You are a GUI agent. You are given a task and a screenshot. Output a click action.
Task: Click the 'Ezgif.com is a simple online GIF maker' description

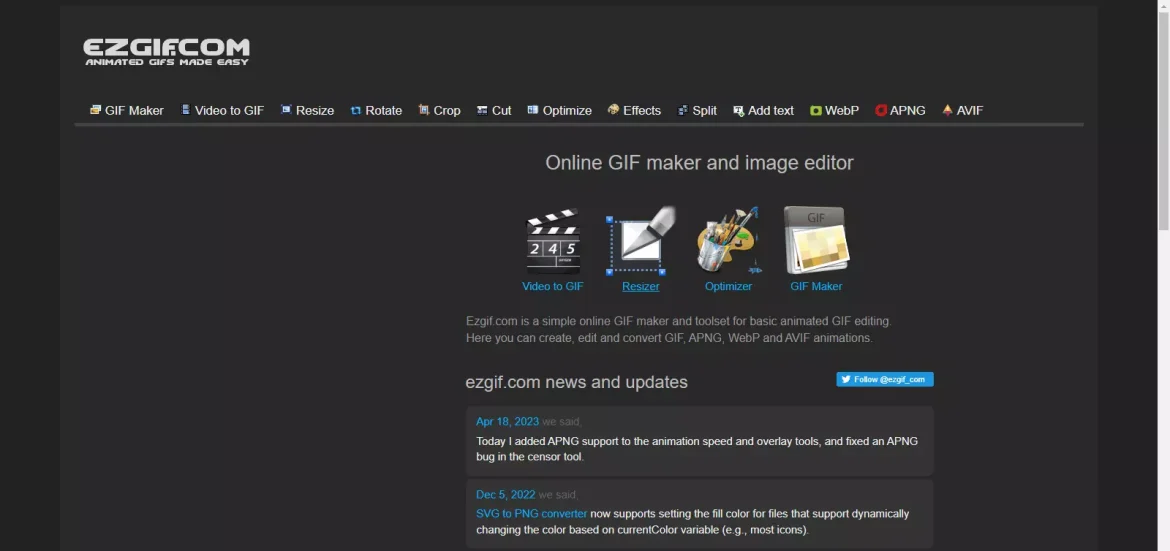point(678,329)
